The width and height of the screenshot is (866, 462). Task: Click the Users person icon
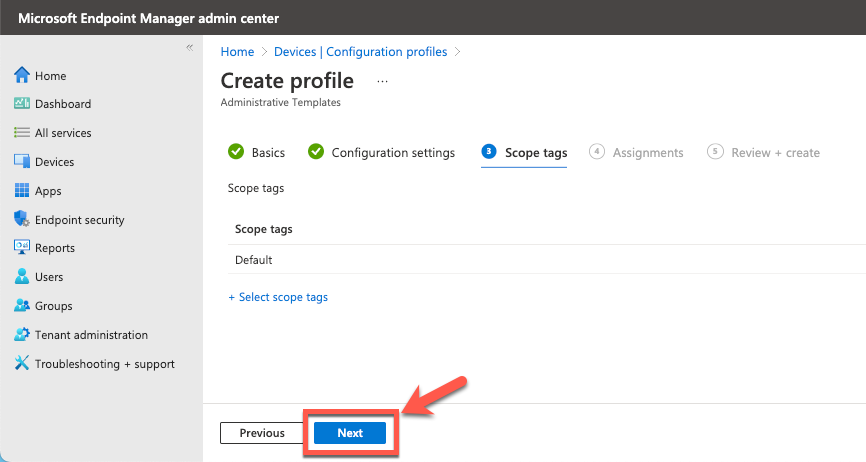[x=22, y=277]
